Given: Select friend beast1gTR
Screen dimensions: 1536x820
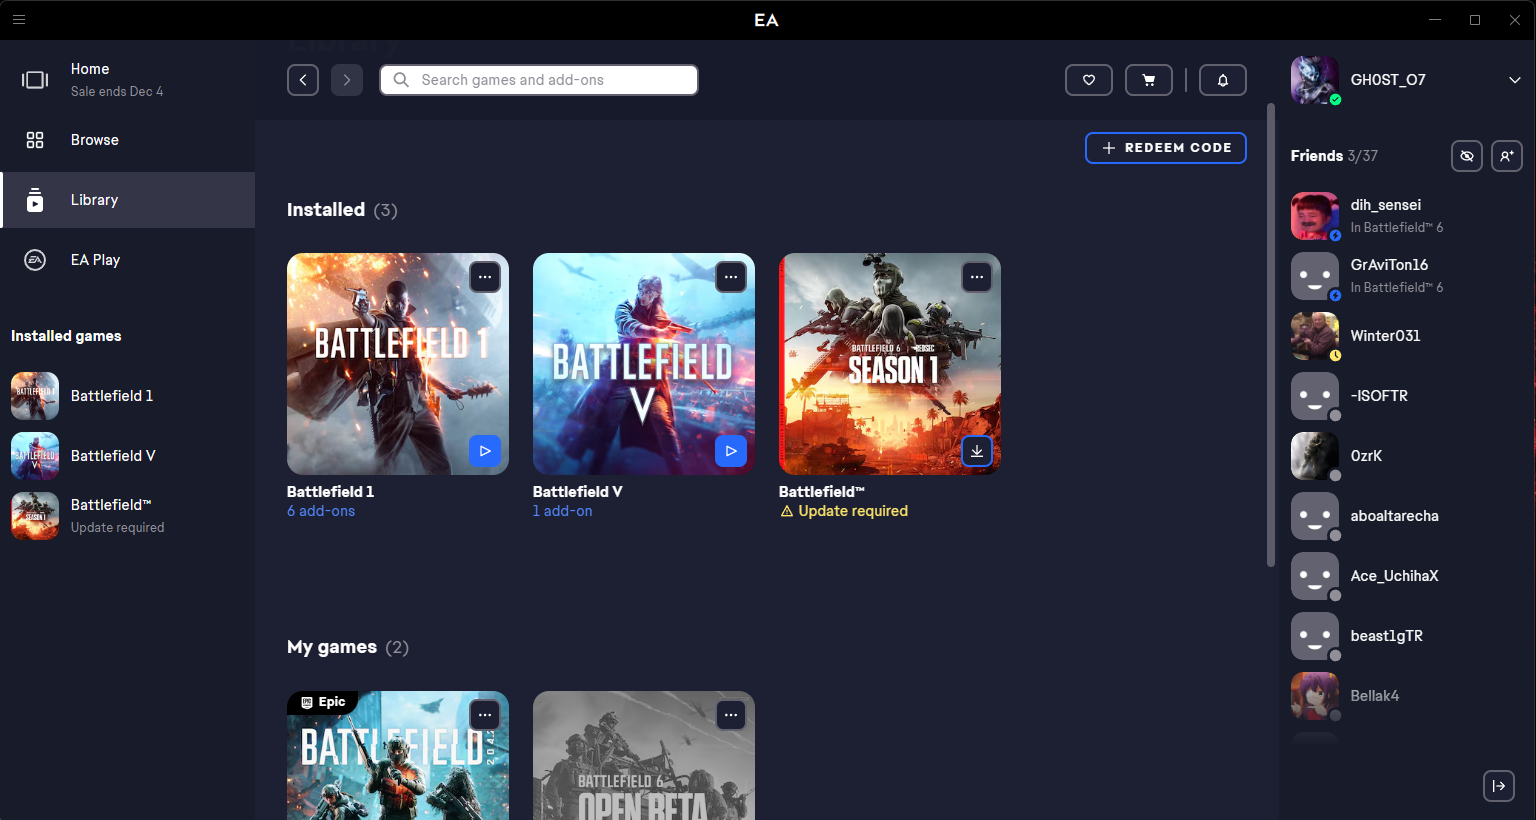Looking at the screenshot, I should [x=1407, y=636].
